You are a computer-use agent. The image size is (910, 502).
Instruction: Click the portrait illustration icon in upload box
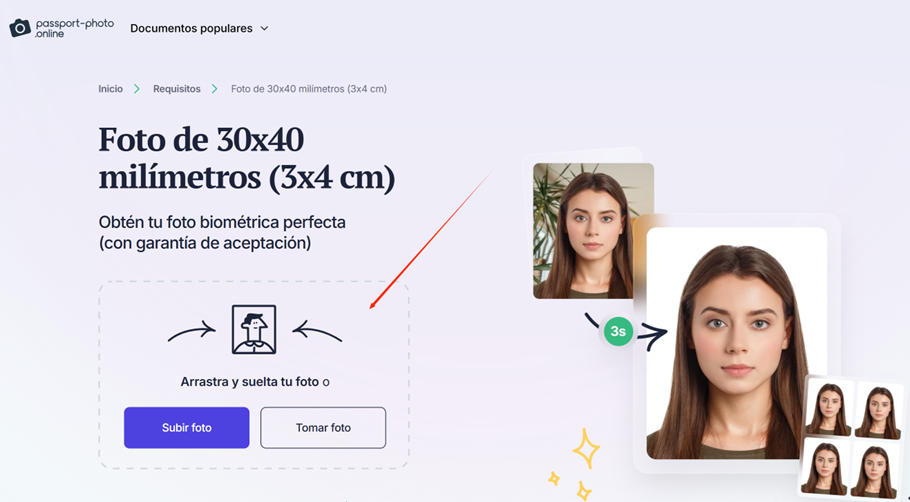pos(254,330)
